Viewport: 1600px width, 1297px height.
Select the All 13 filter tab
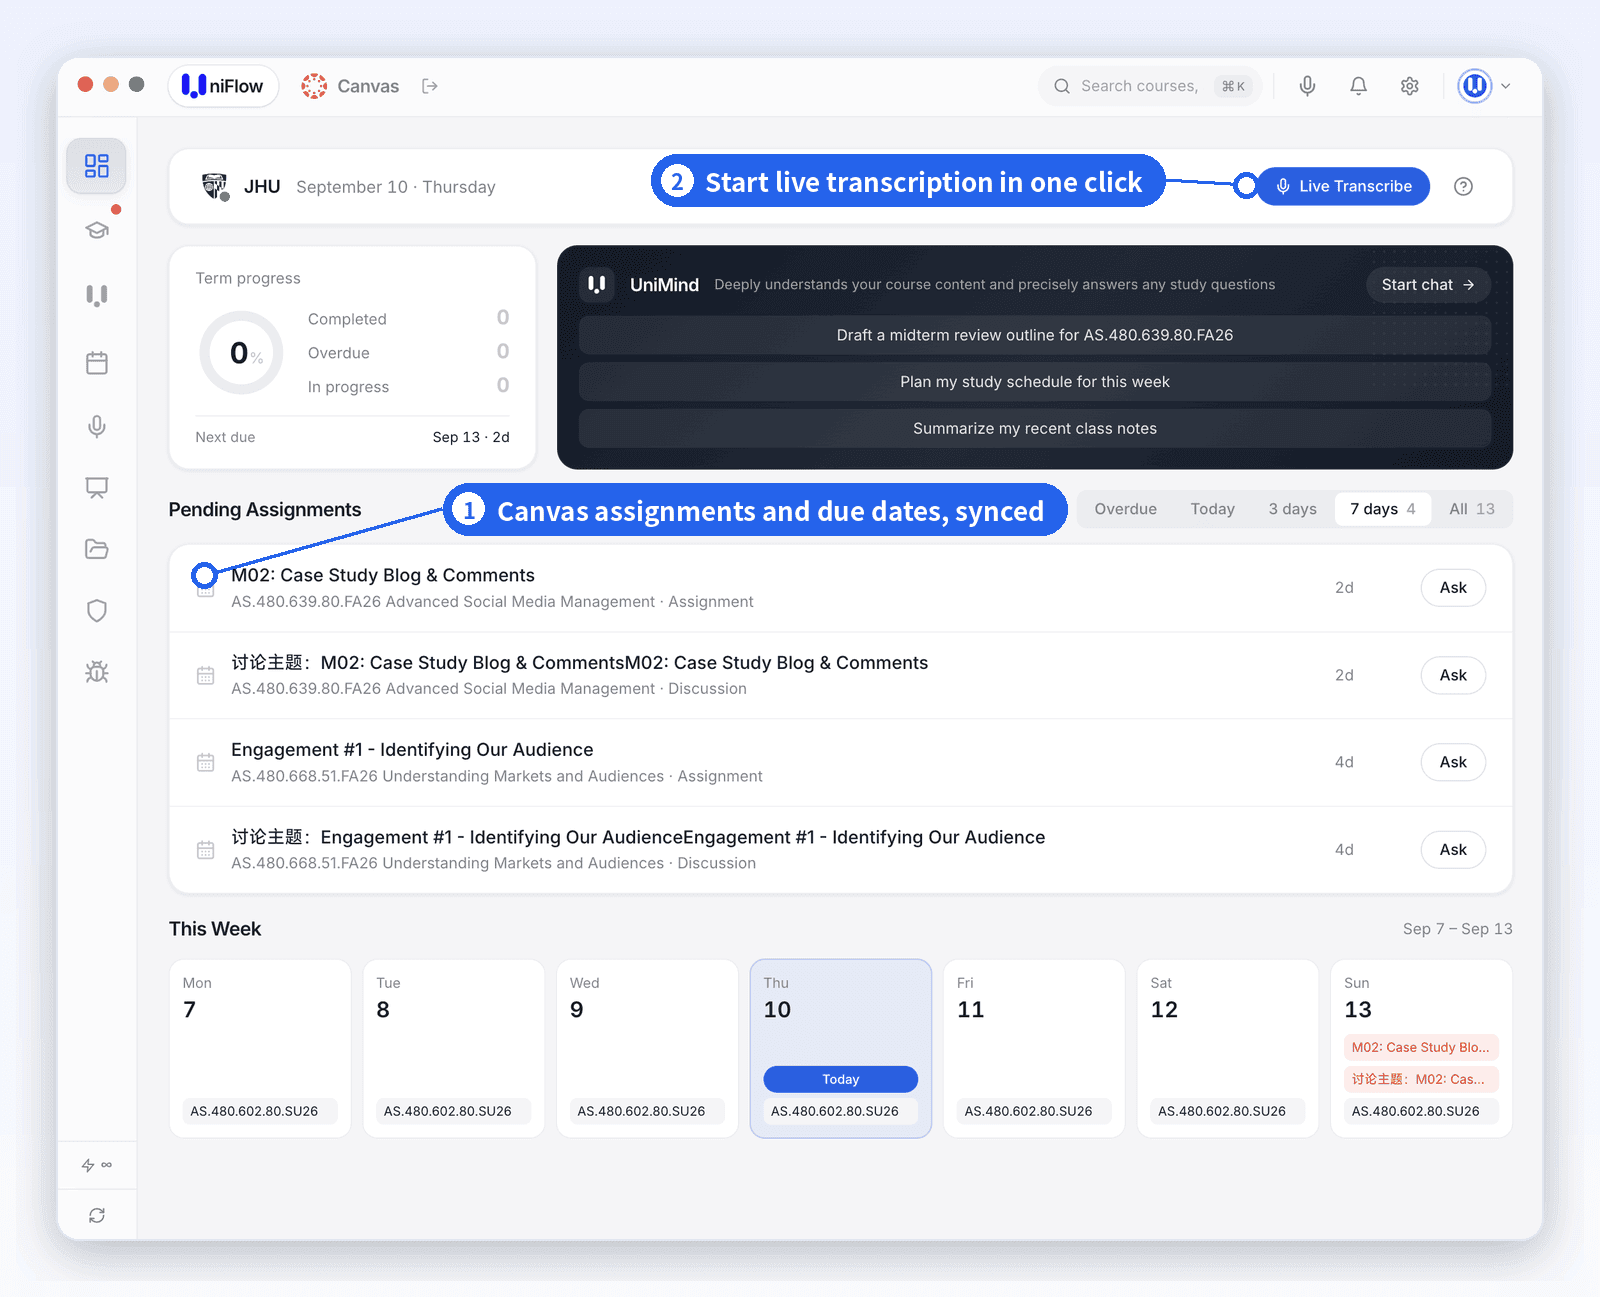tap(1471, 509)
